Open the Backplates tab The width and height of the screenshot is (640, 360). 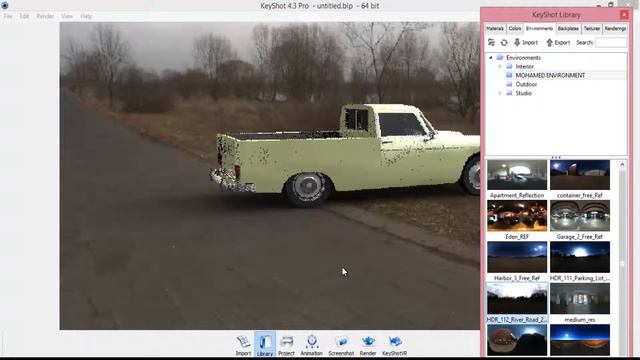coord(568,29)
